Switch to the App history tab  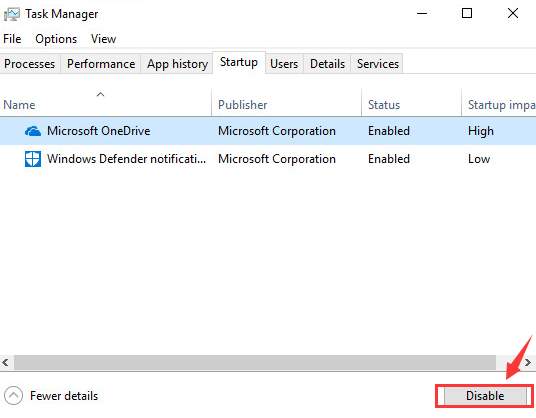[x=177, y=64]
